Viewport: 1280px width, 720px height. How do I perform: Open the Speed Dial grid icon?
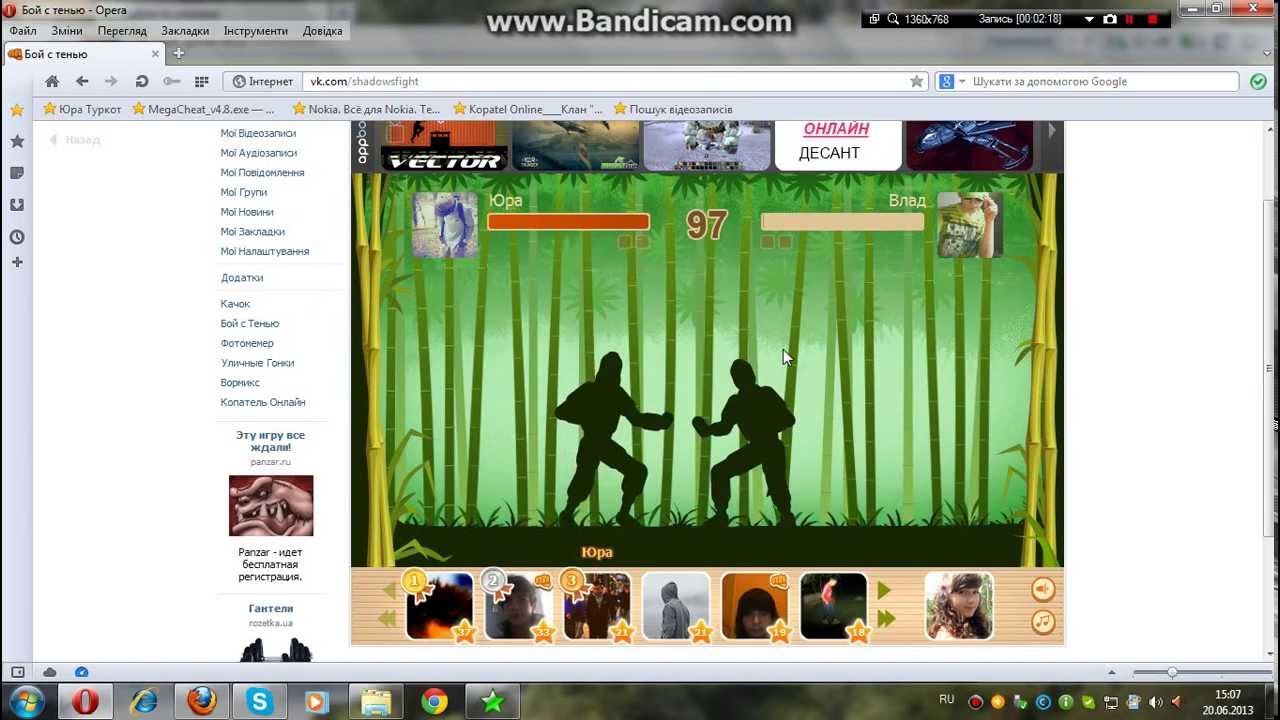[x=202, y=82]
